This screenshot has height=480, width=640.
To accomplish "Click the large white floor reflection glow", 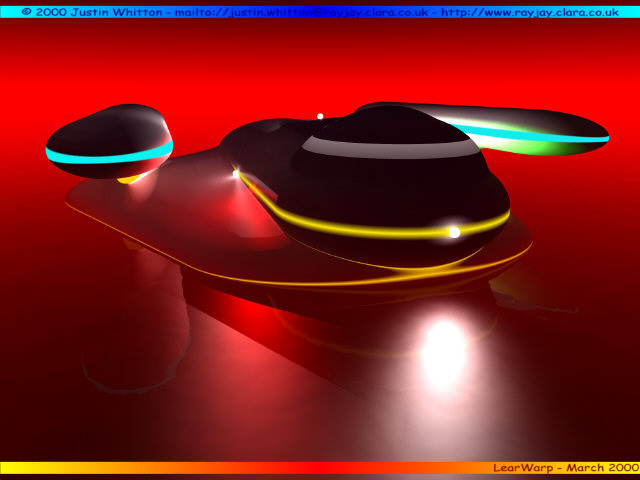I will (443, 350).
